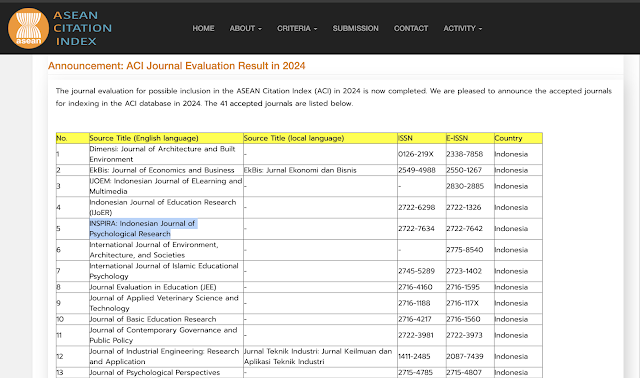The width and height of the screenshot is (640, 378).
Task: Click E-ISSN value 2716-117X
Action: pyautogui.click(x=462, y=303)
